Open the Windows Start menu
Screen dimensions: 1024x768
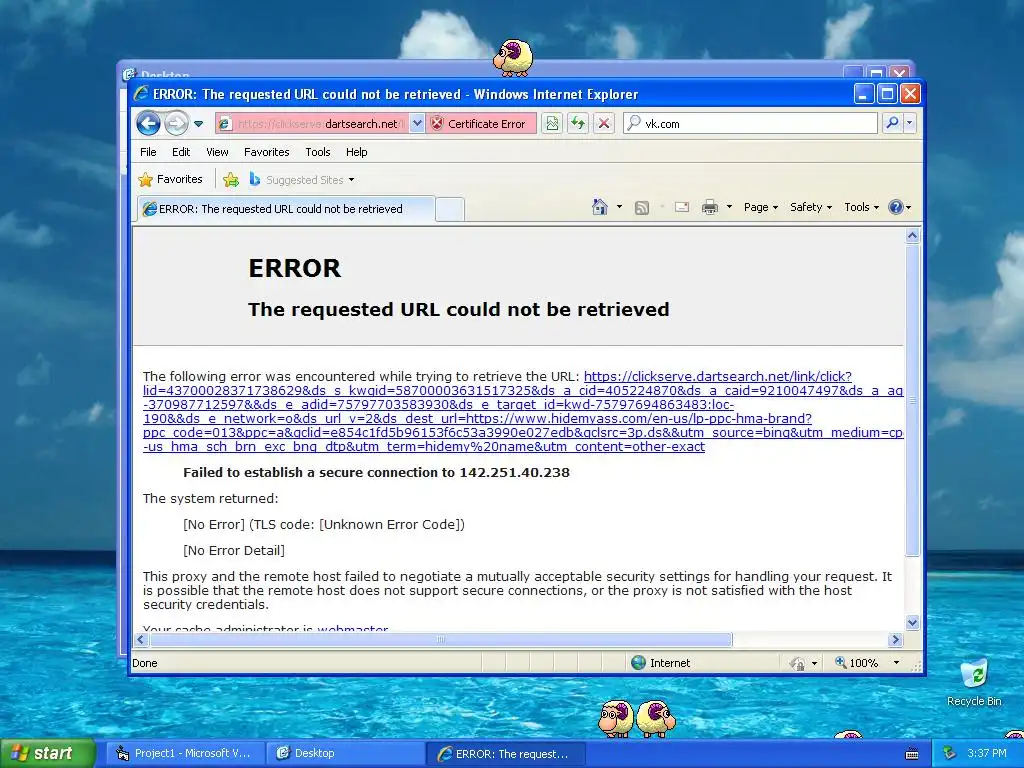(x=47, y=753)
